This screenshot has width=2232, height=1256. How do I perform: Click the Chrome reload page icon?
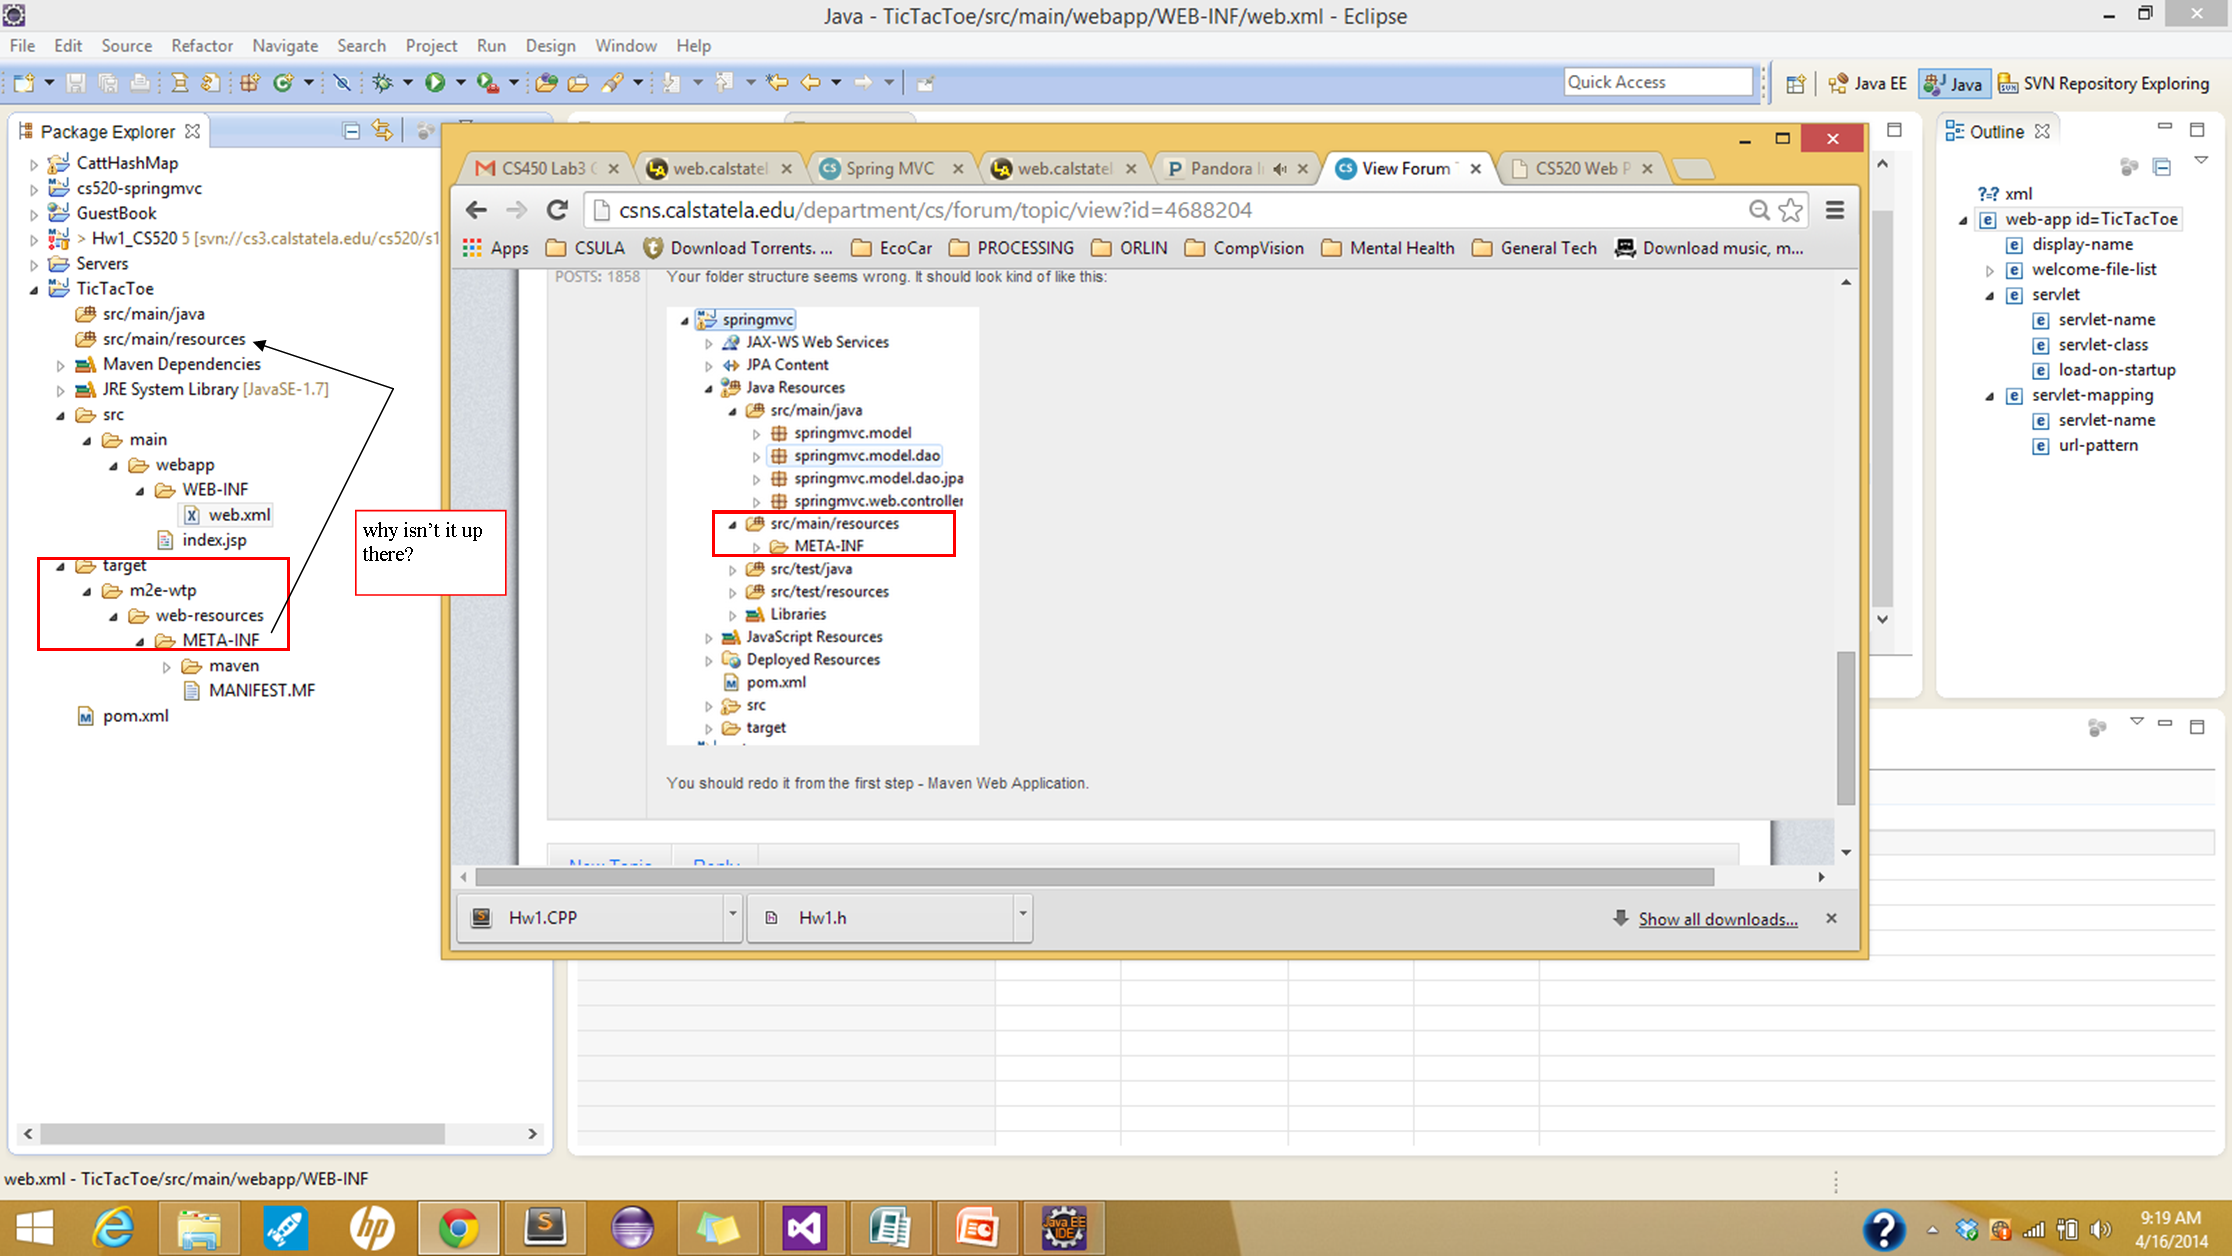point(557,210)
